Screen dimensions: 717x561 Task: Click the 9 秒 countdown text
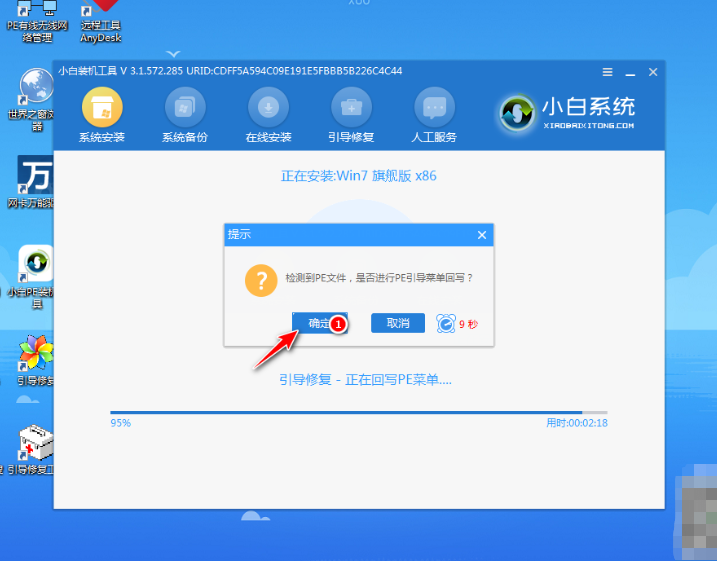click(x=468, y=324)
